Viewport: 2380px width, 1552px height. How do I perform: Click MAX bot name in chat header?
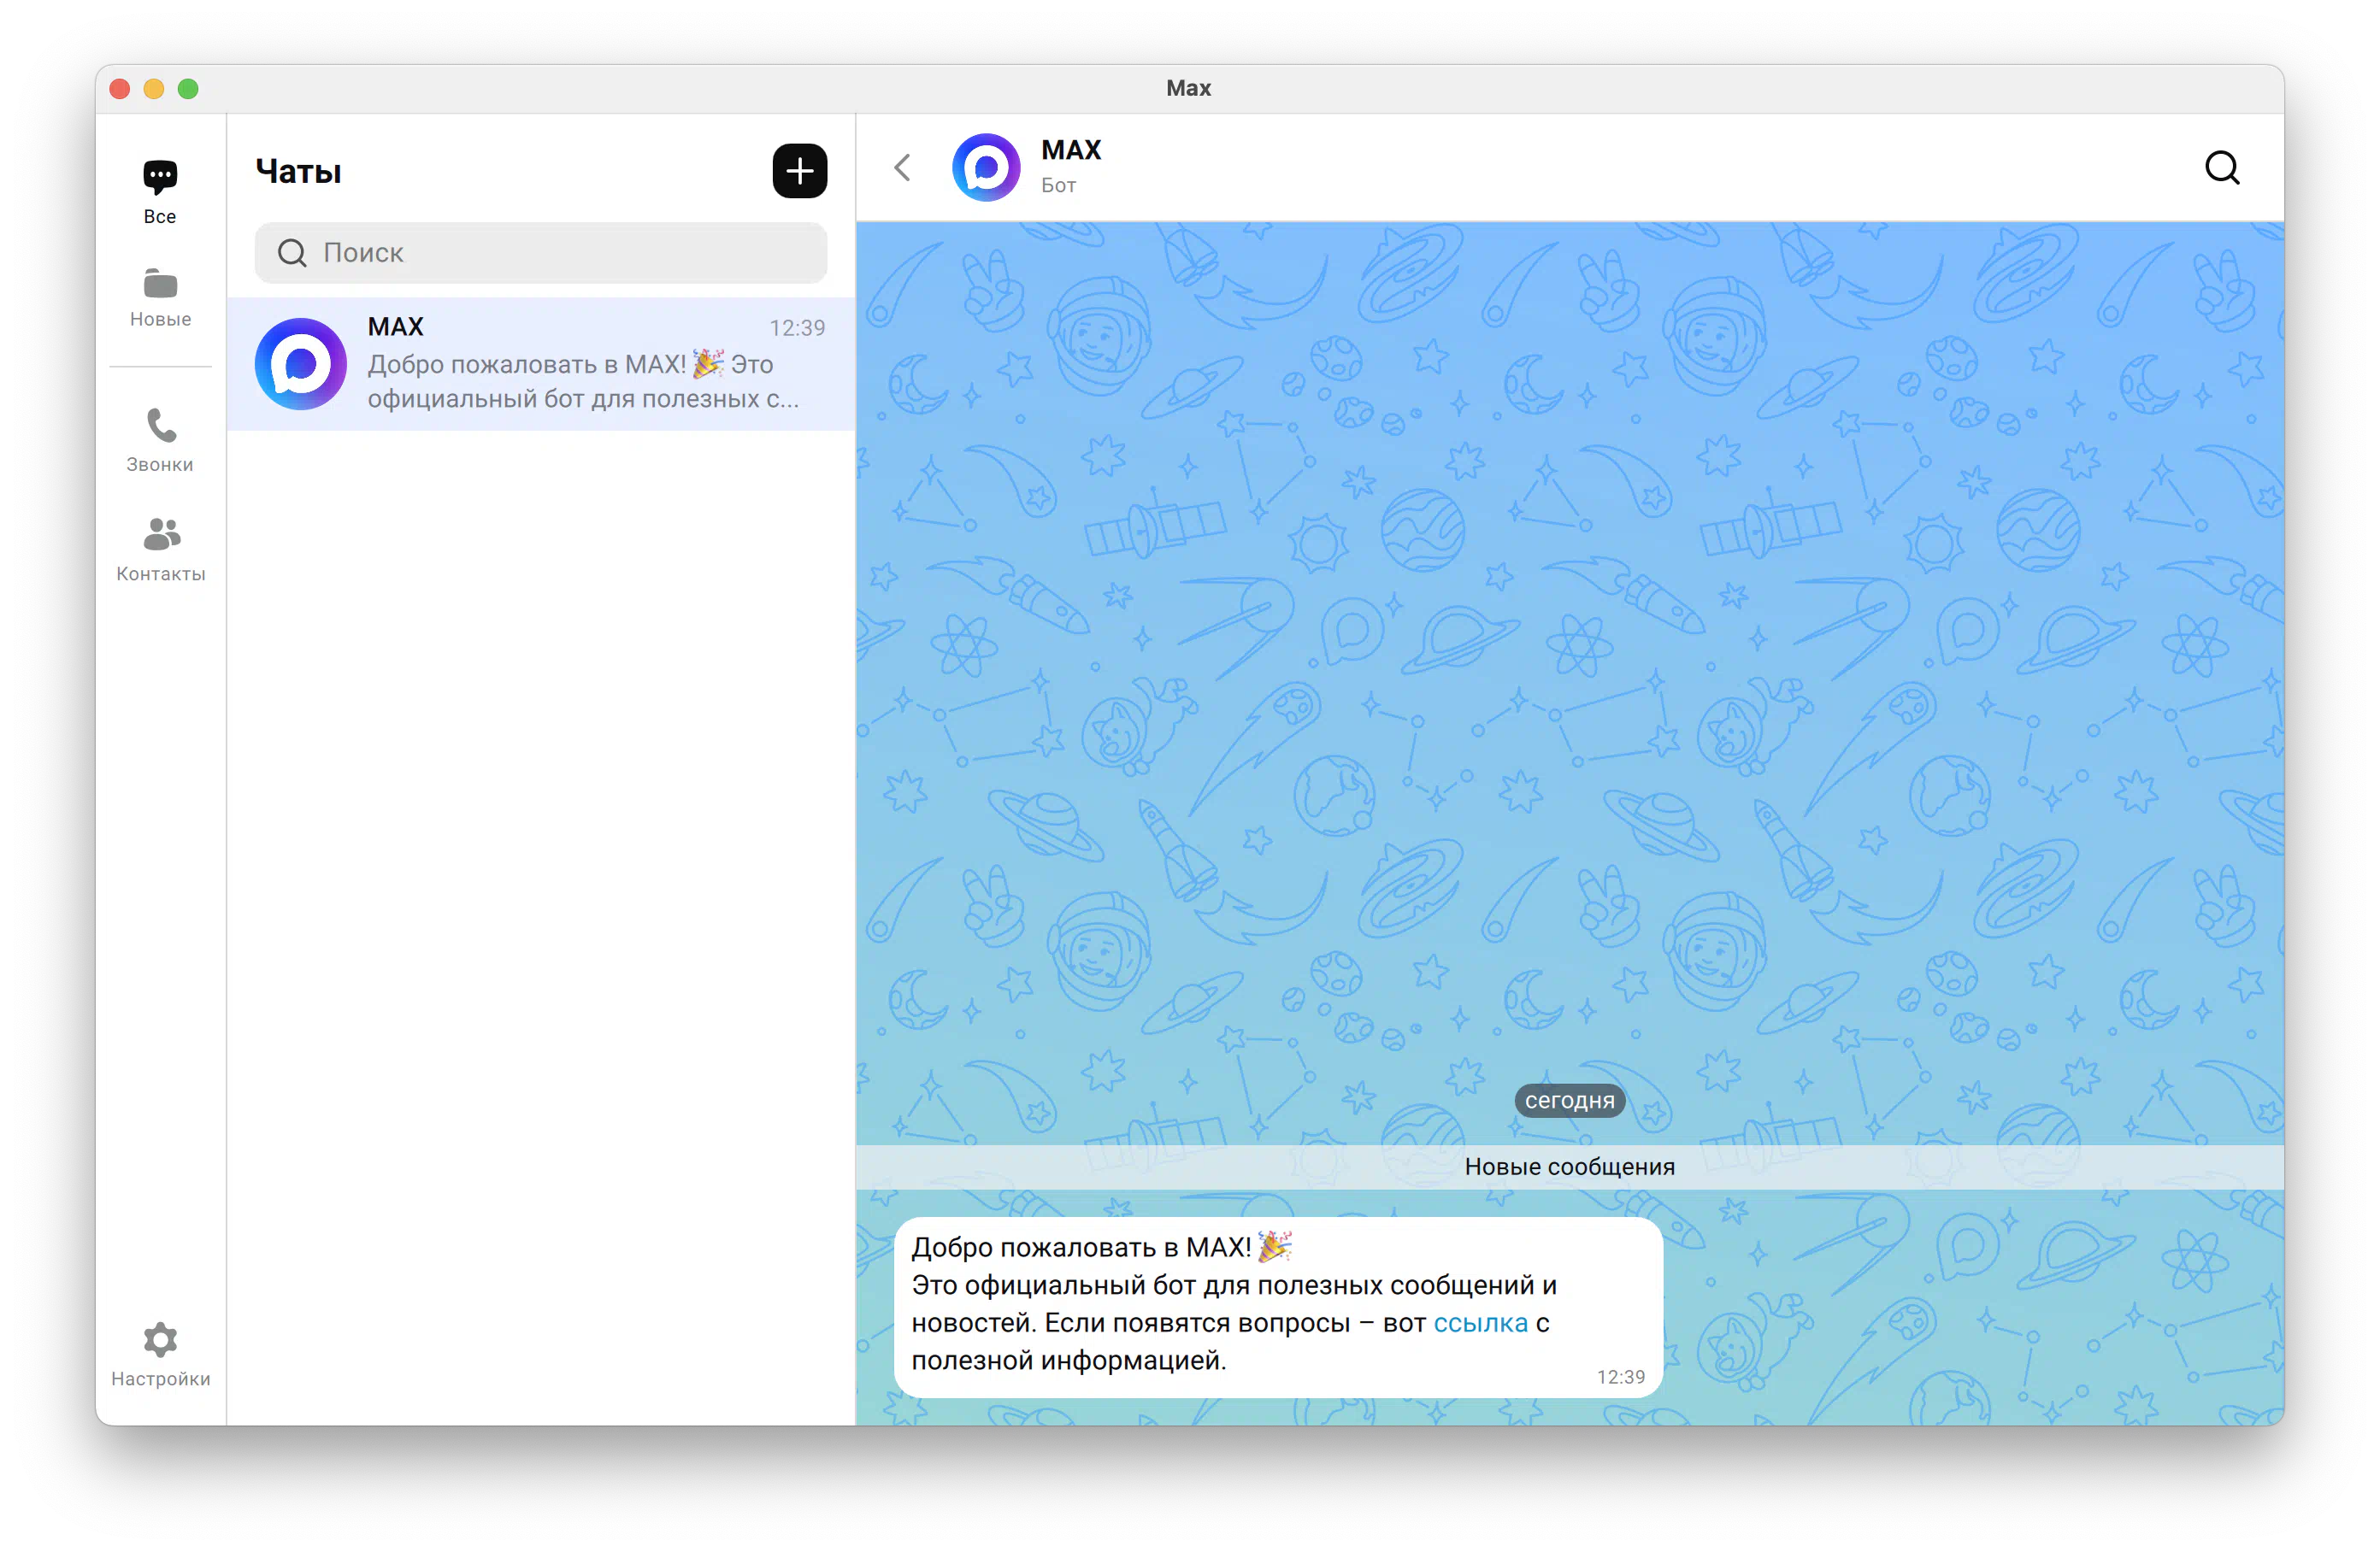[1070, 150]
